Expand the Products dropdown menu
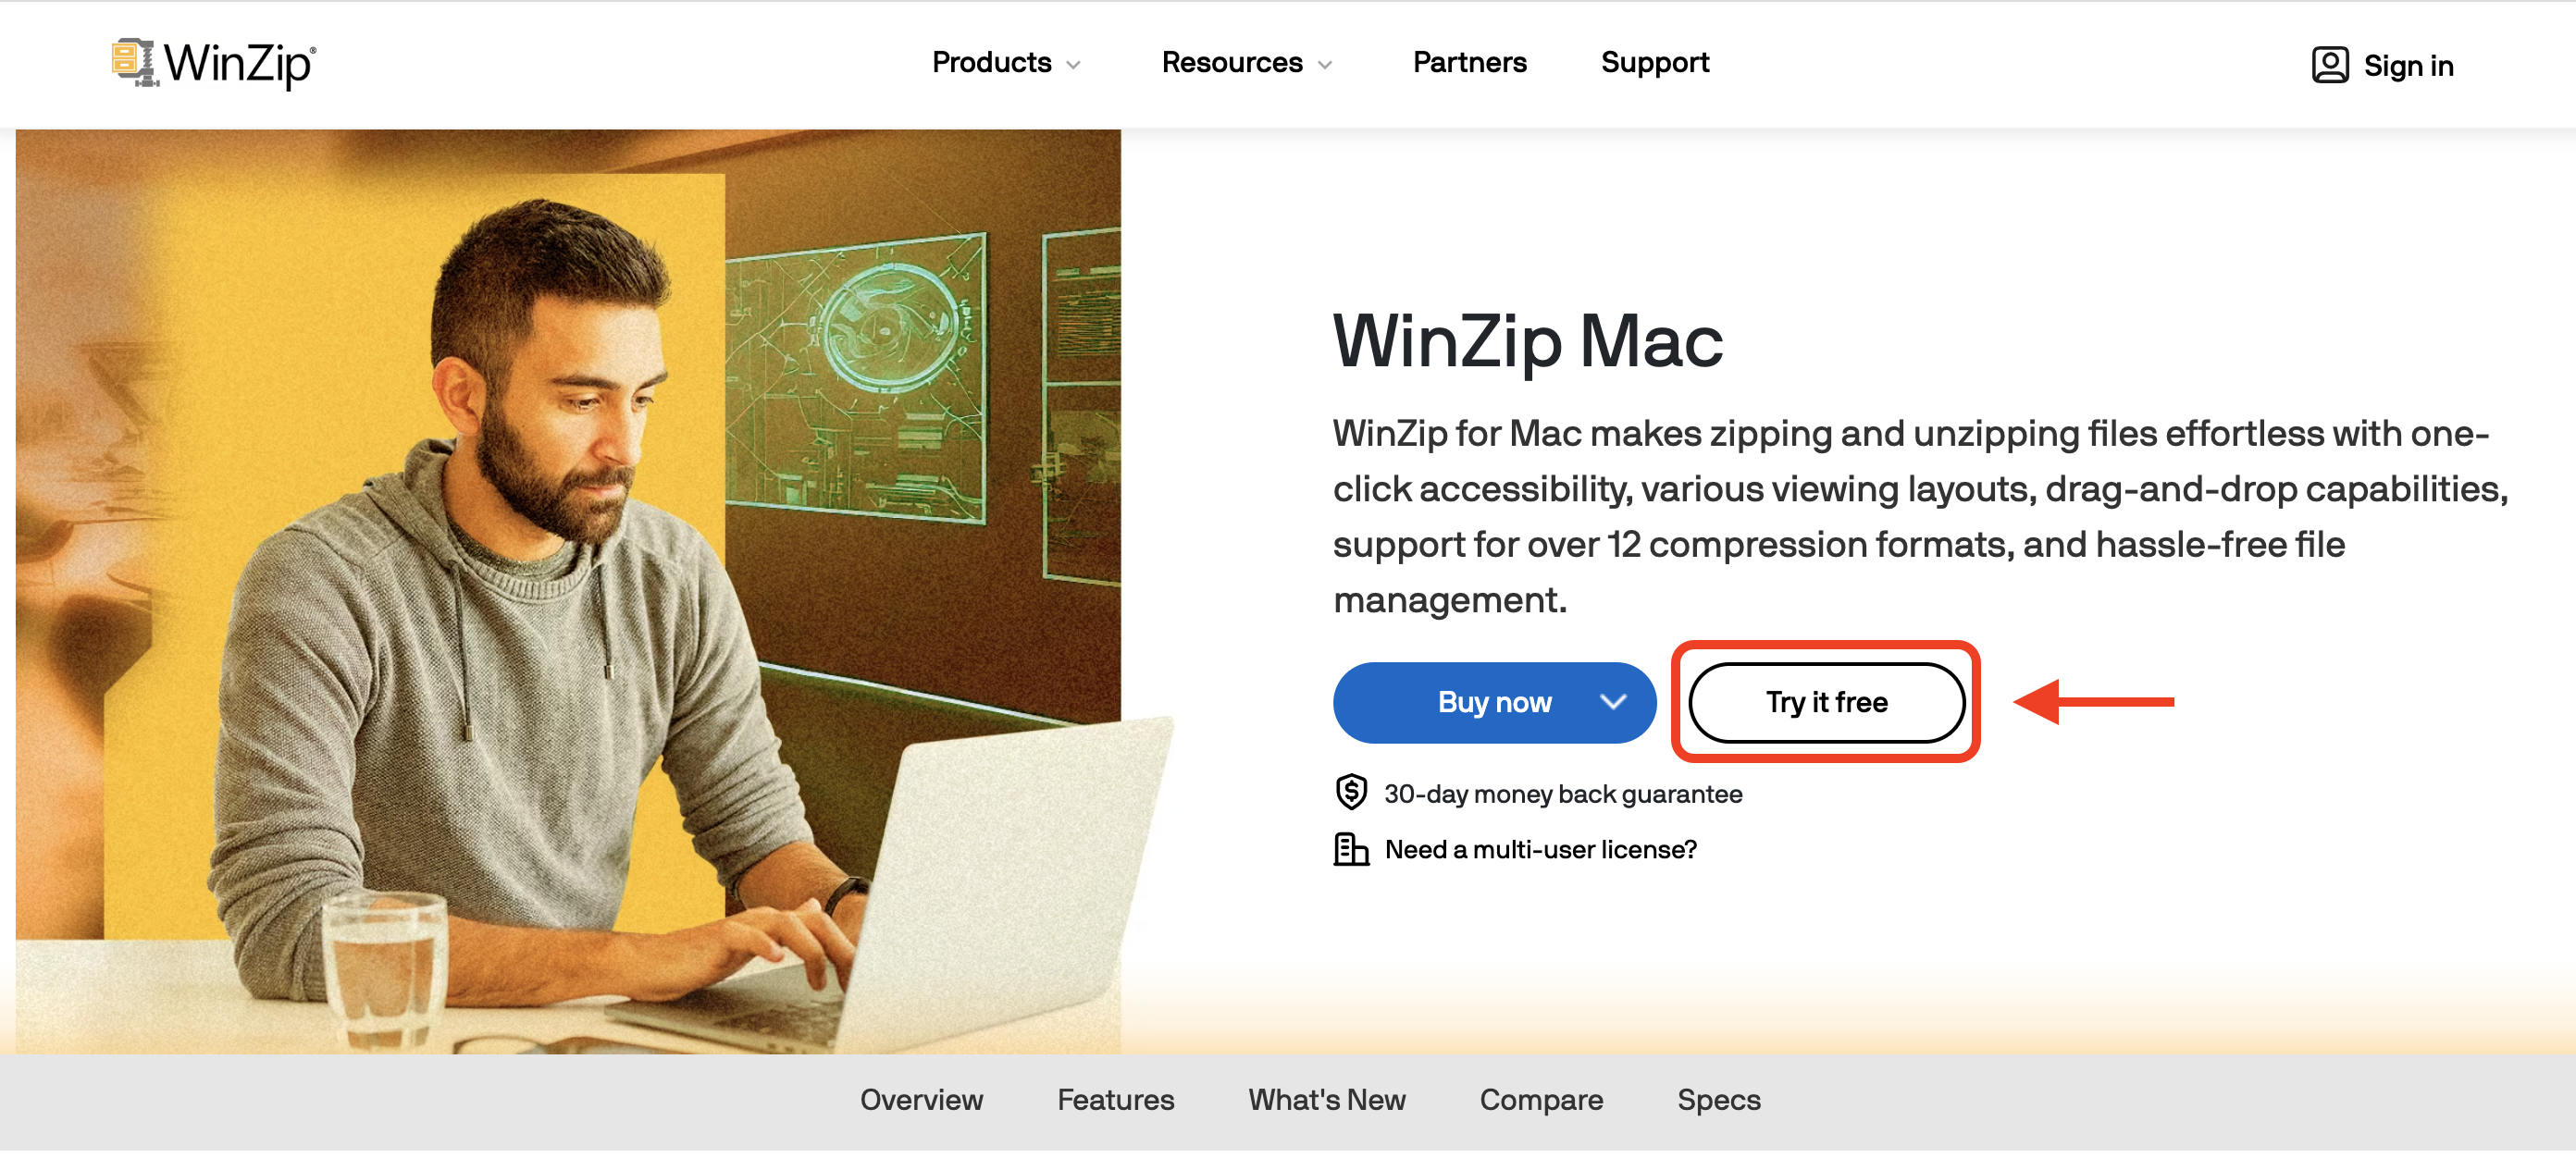2576x1158 pixels. [1004, 64]
